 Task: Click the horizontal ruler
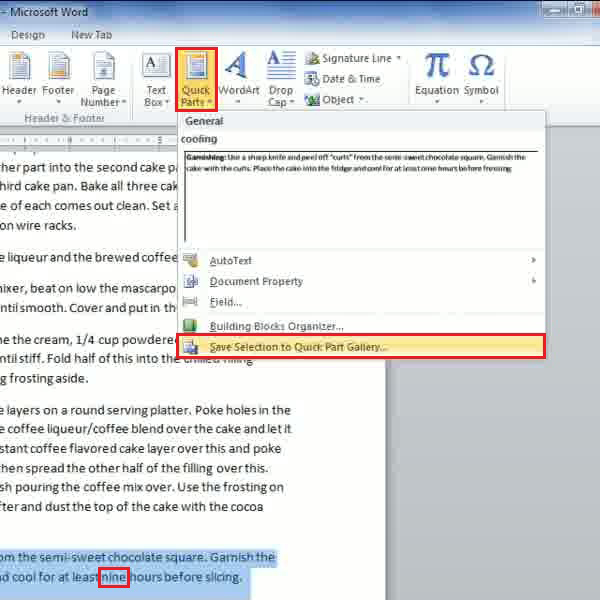coord(88,140)
